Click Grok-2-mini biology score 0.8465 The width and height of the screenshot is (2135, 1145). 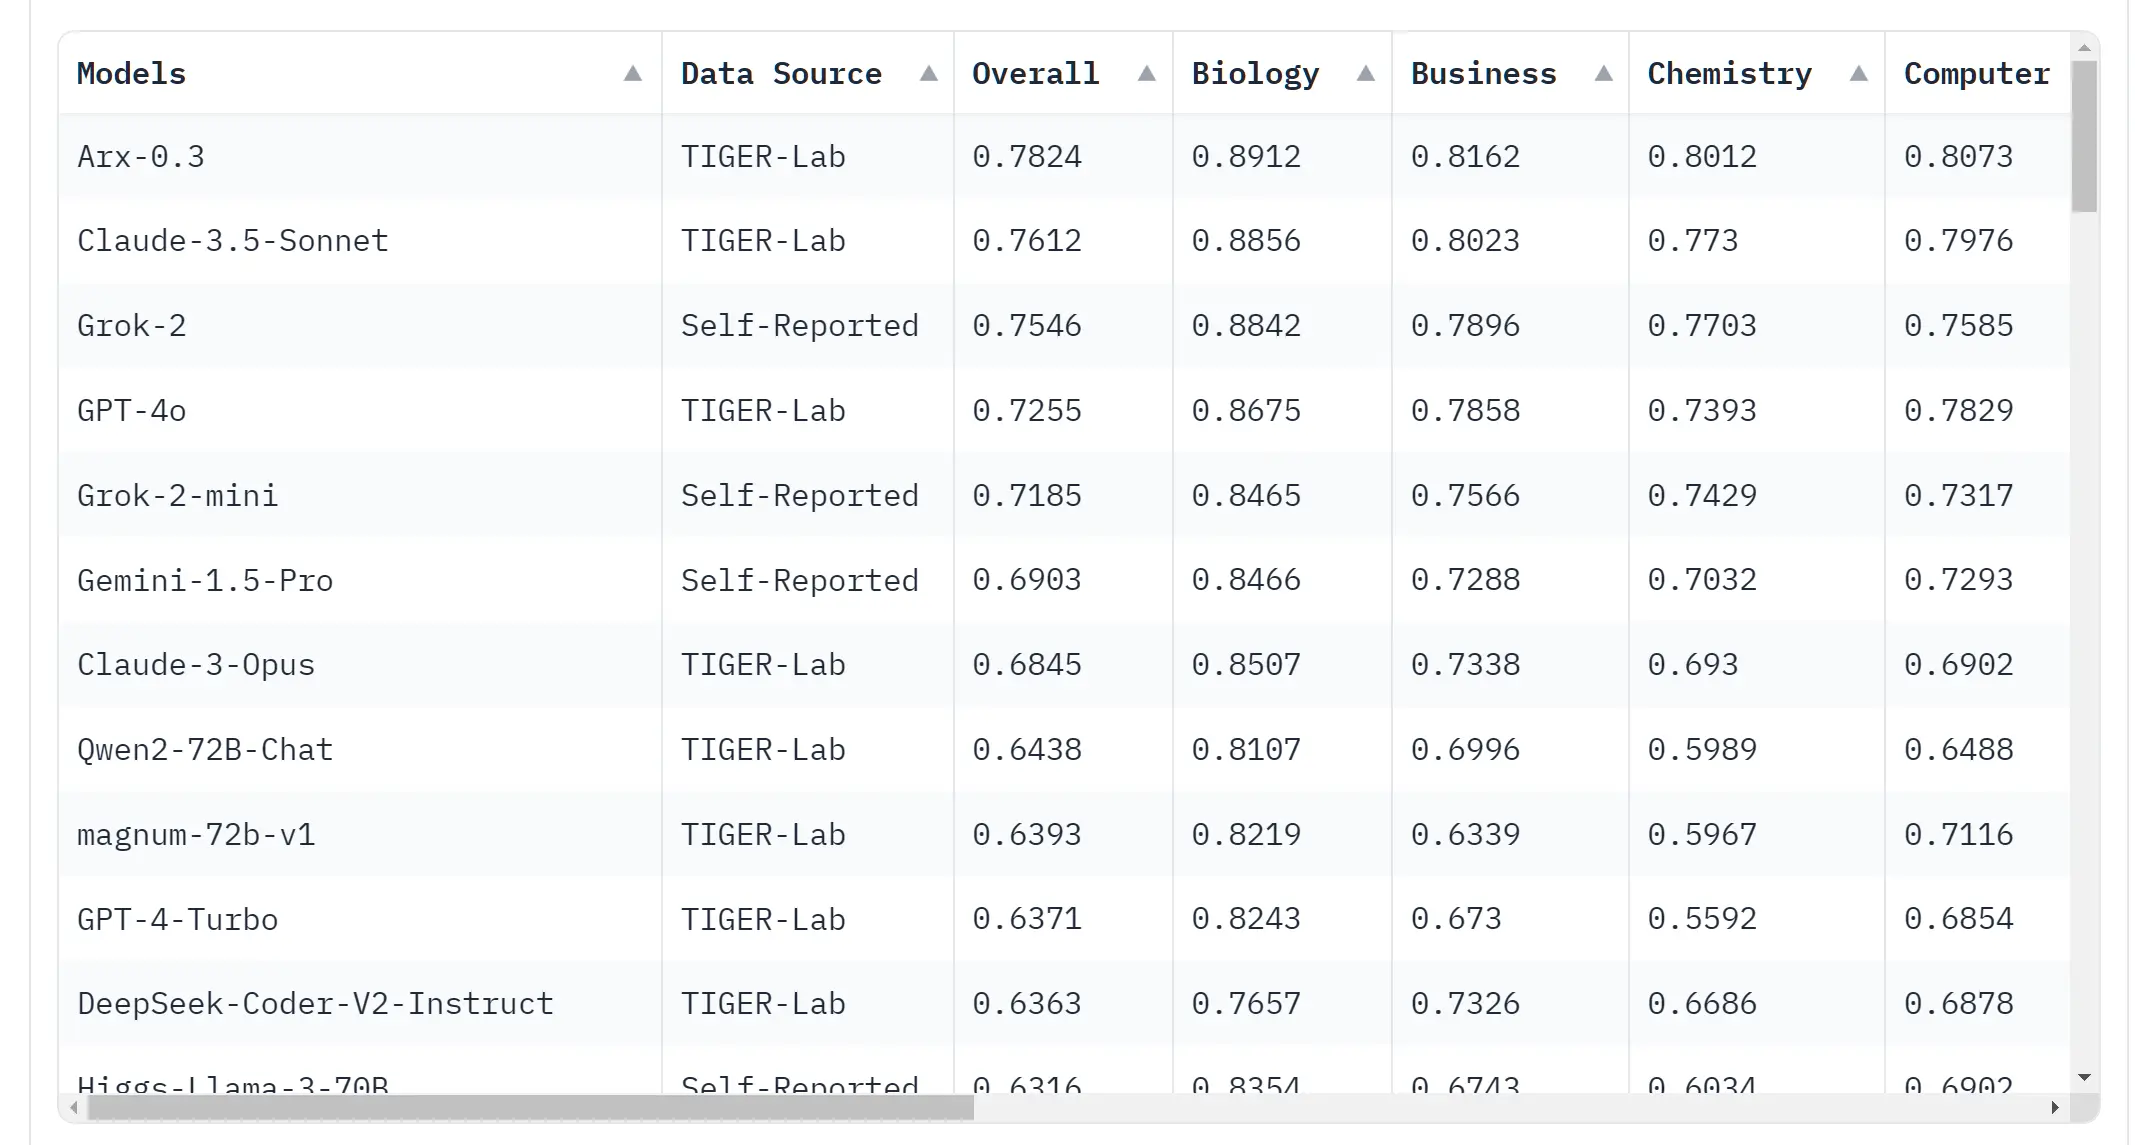pyautogui.click(x=1246, y=495)
